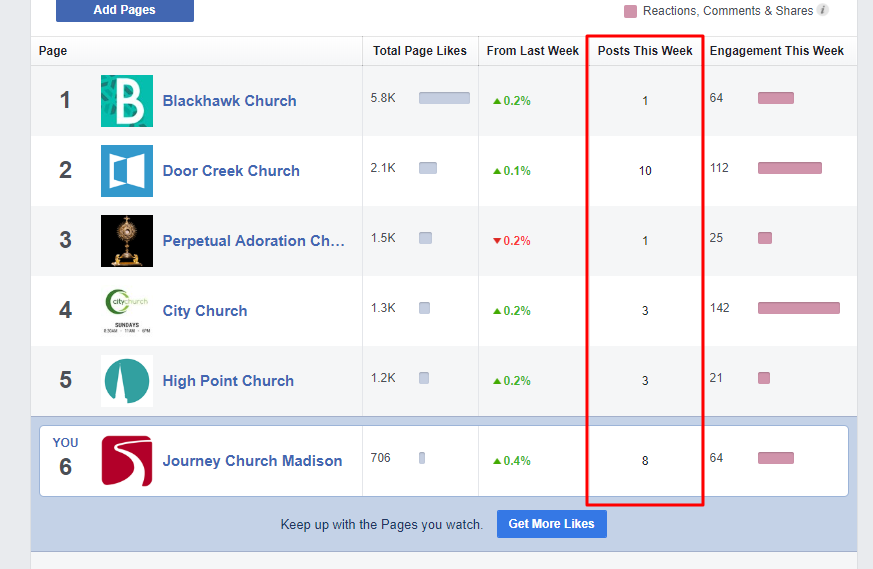Click the Posts This Week column header

(x=645, y=51)
